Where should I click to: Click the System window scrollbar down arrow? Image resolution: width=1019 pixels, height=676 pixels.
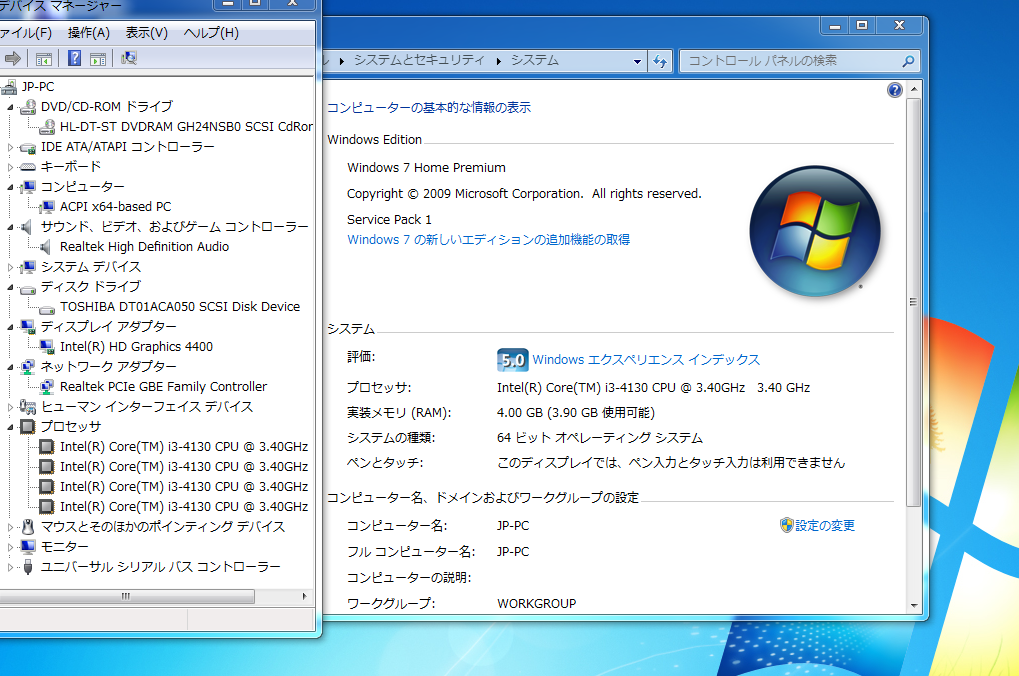pos(911,605)
